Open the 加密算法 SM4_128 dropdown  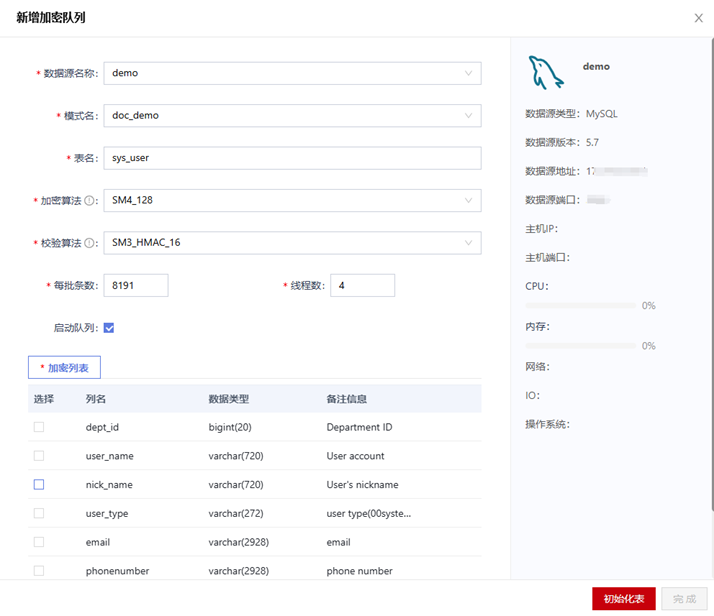coord(292,201)
